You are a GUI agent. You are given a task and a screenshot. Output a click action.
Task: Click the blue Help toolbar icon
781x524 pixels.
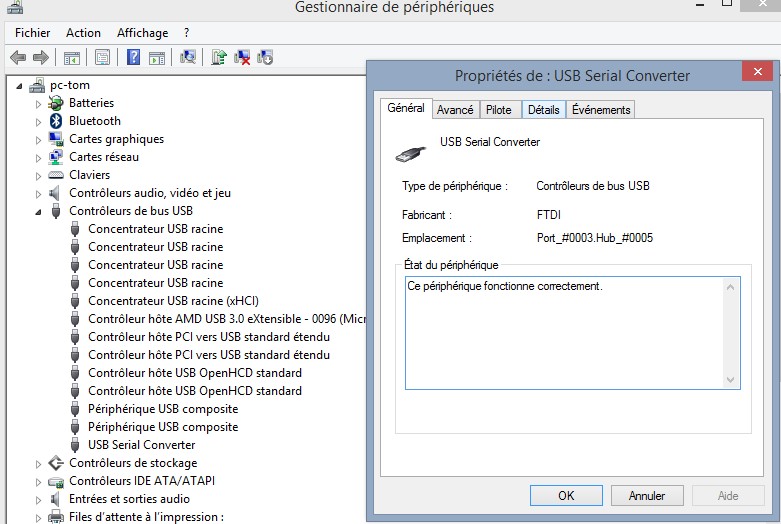tap(133, 57)
